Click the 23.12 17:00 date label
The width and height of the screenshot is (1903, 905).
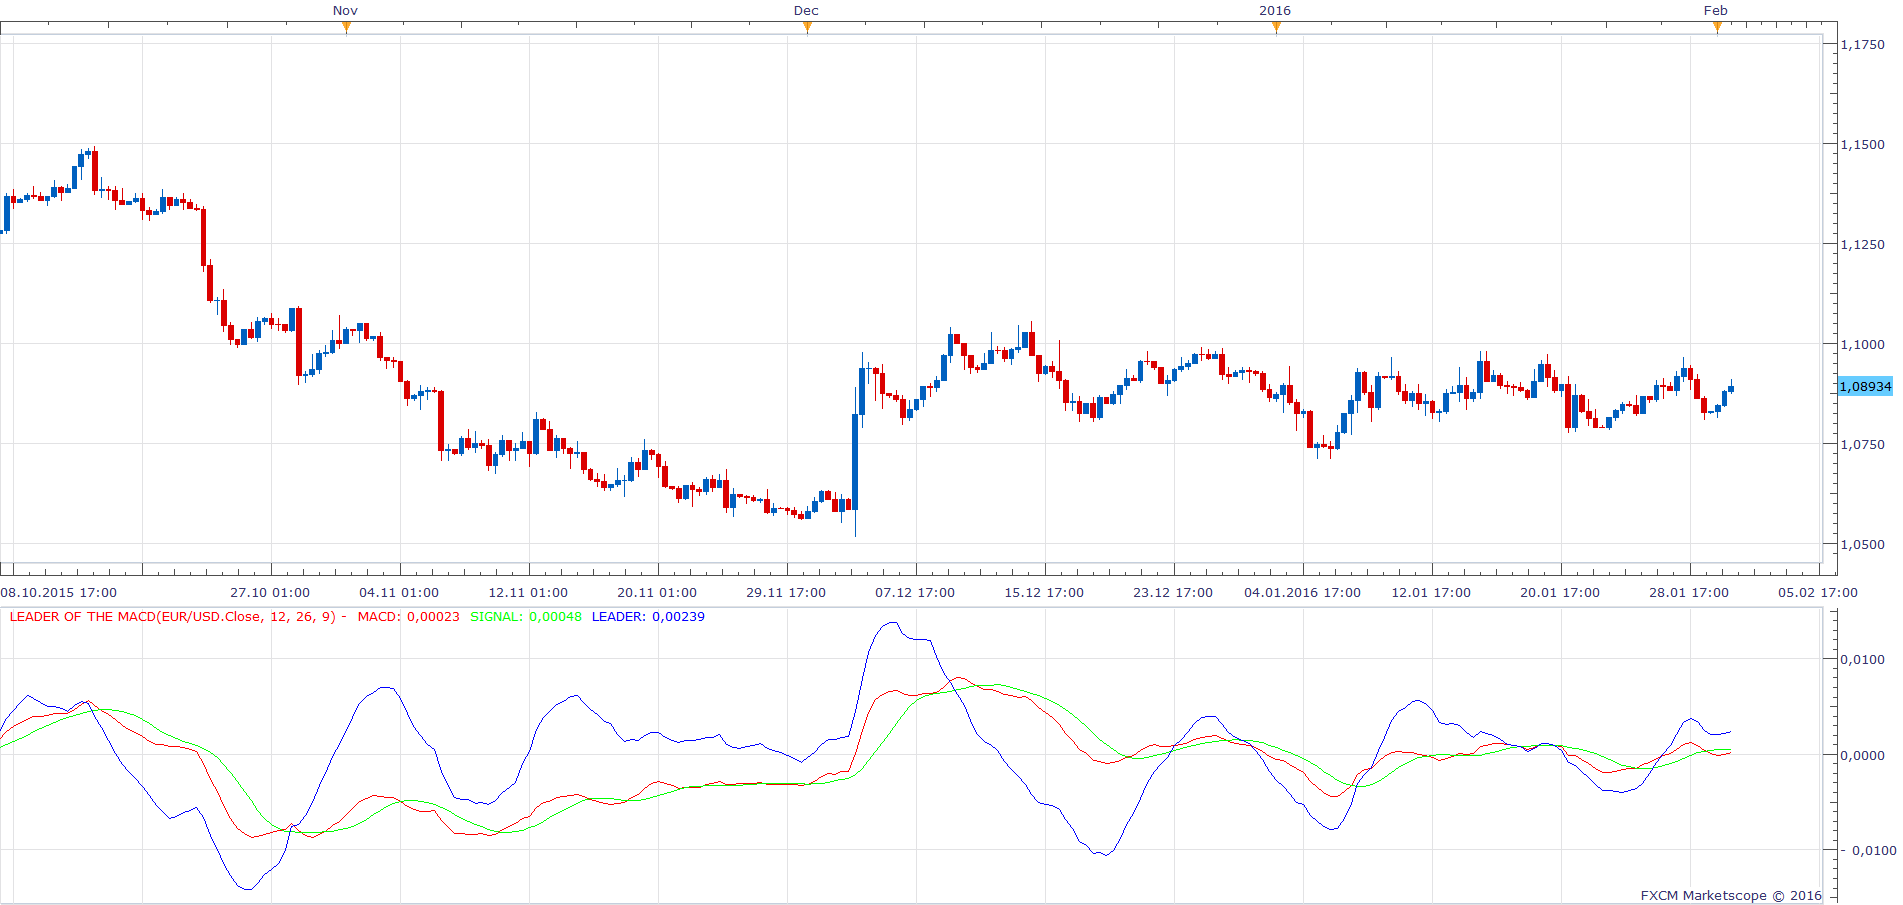click(x=1173, y=592)
